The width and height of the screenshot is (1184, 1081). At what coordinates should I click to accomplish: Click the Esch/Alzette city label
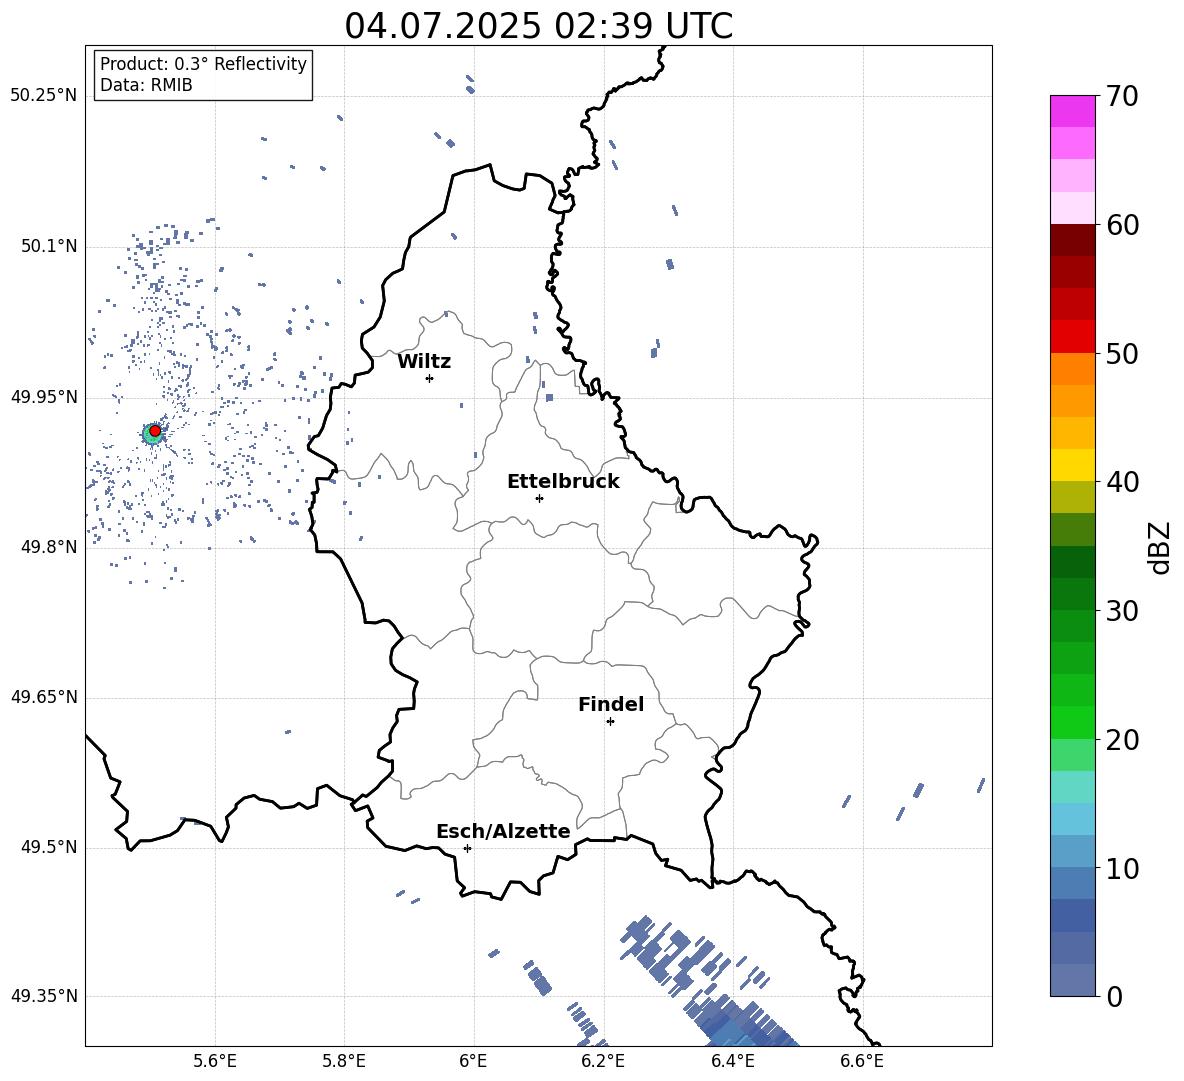pyautogui.click(x=503, y=831)
